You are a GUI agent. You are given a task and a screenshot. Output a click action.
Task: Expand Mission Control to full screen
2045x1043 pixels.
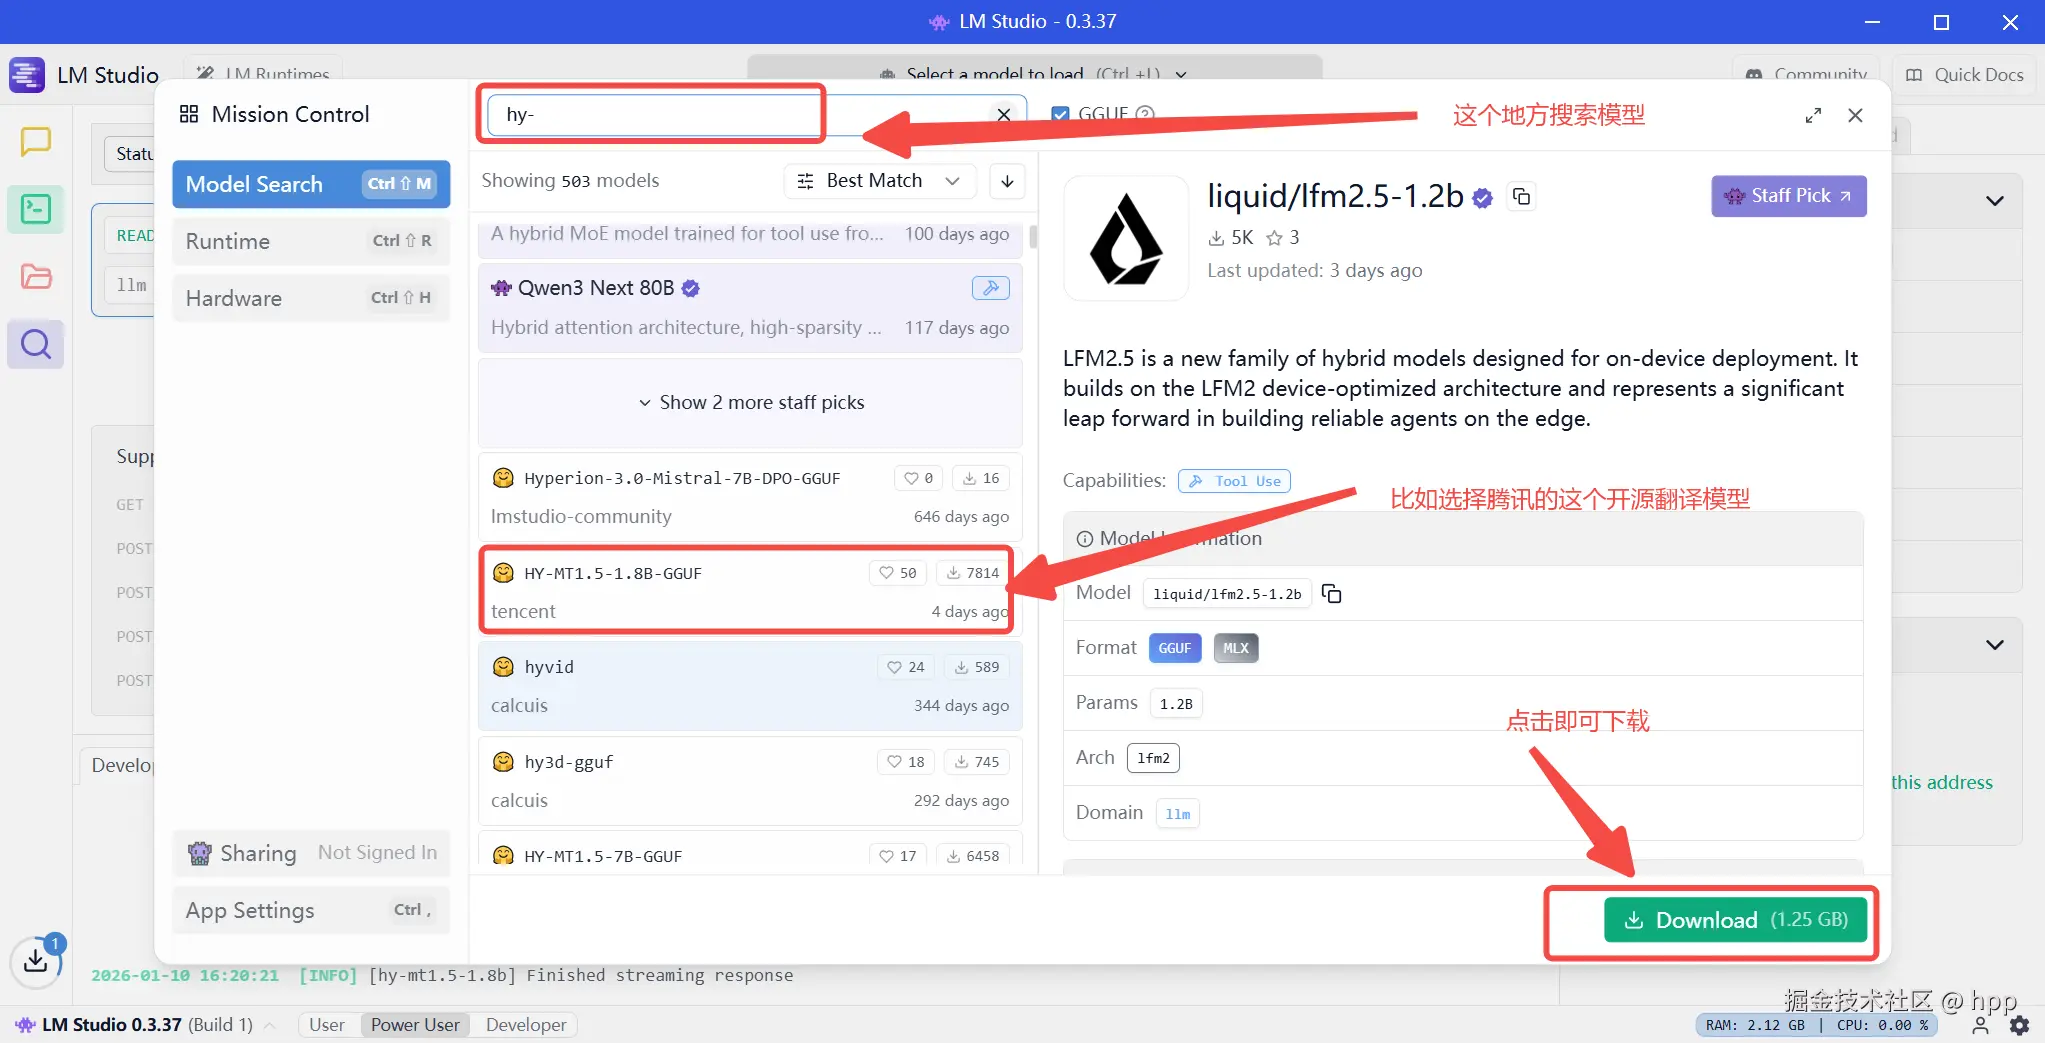pos(1813,115)
